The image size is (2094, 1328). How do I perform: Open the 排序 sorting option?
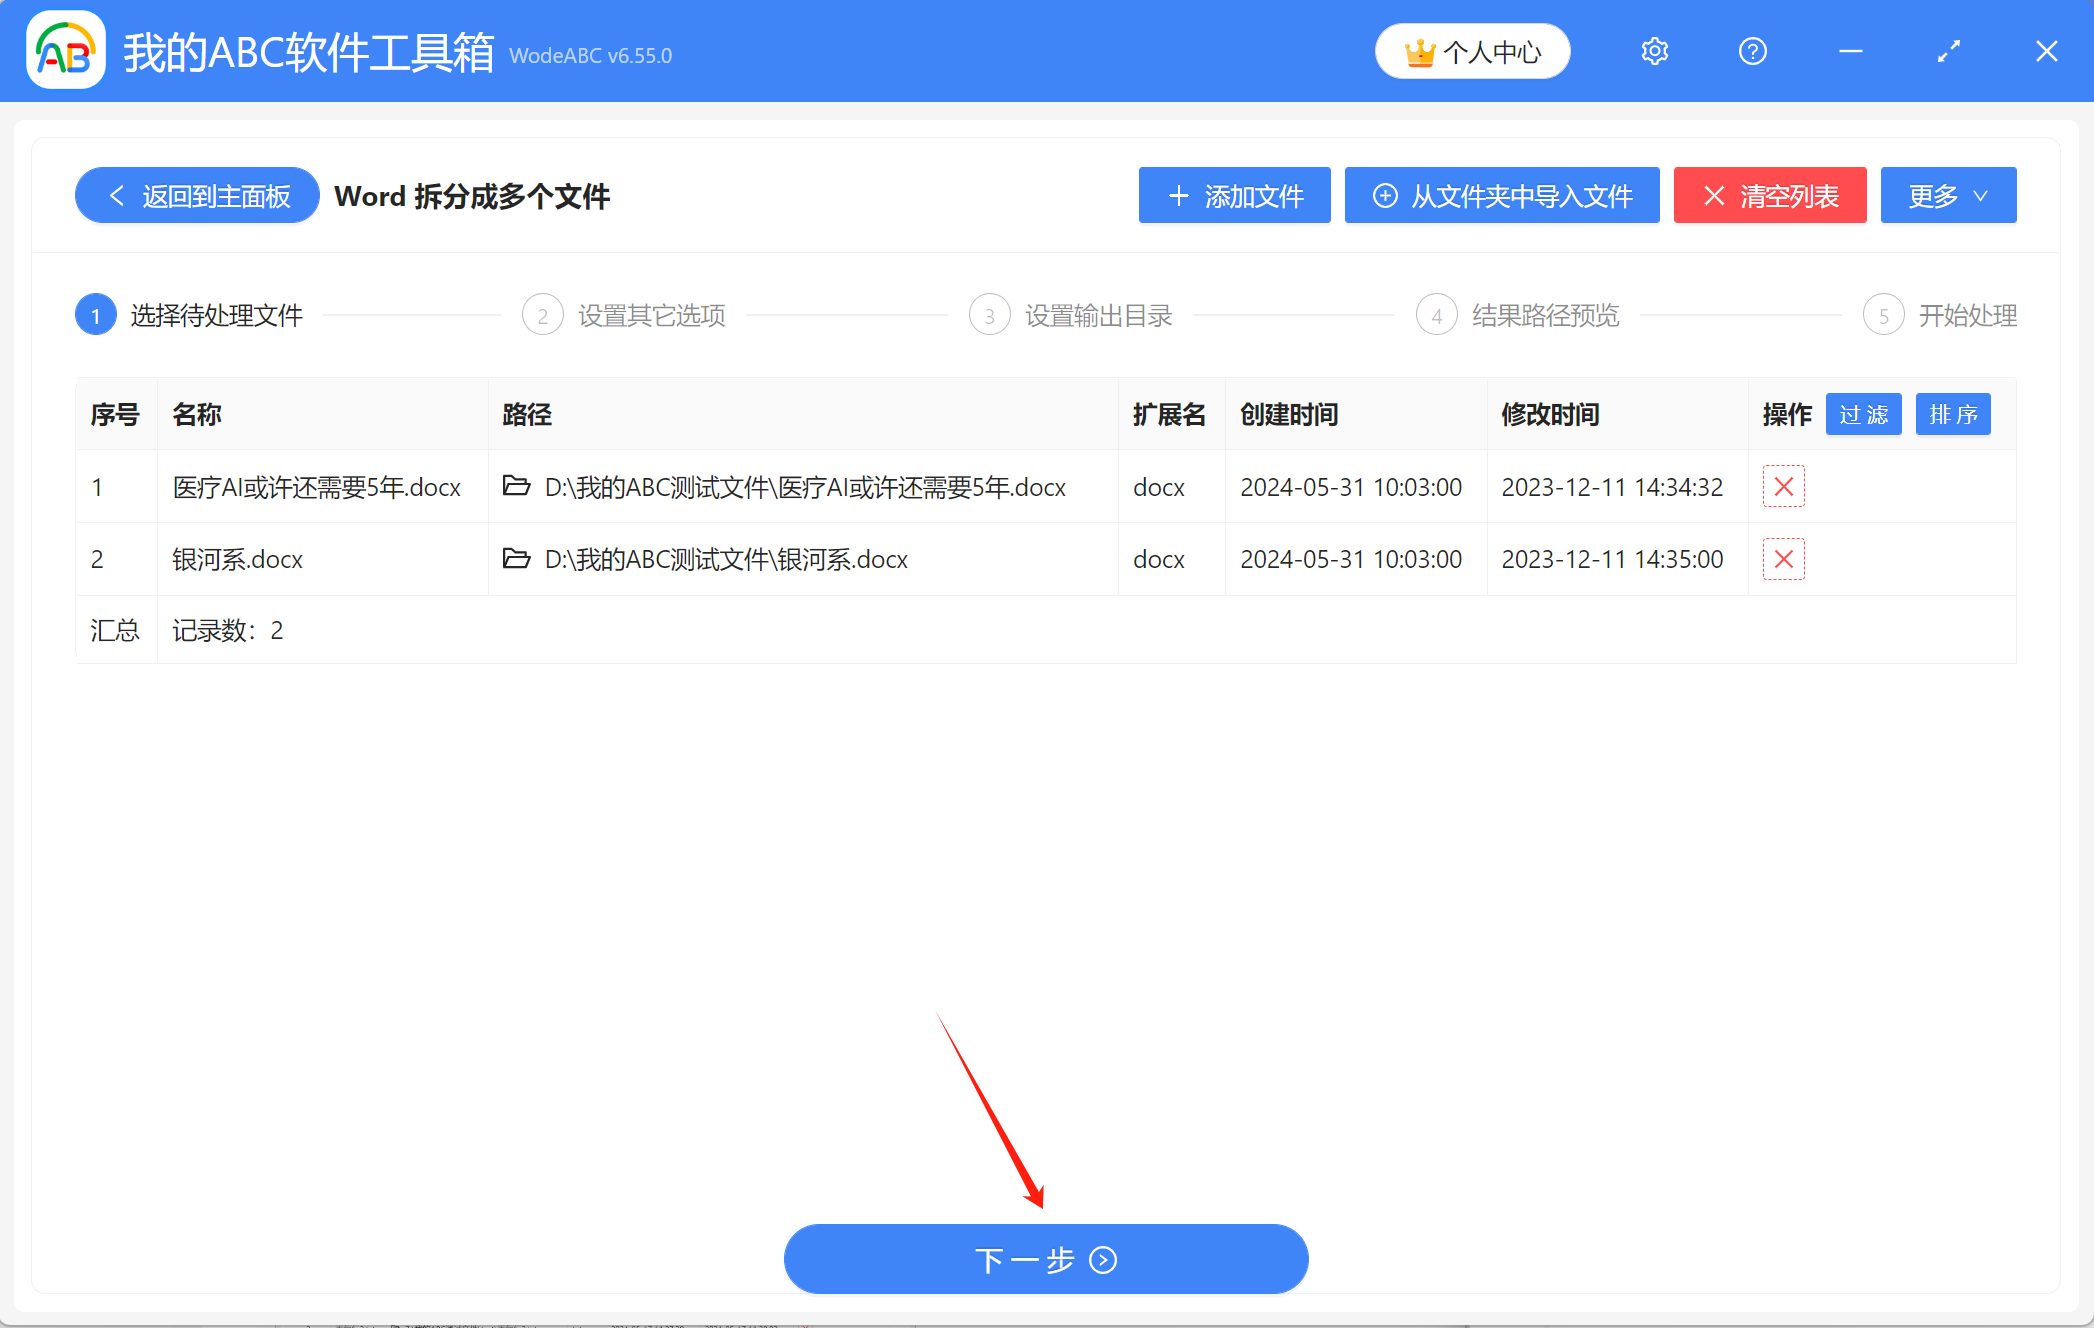[x=1952, y=414]
